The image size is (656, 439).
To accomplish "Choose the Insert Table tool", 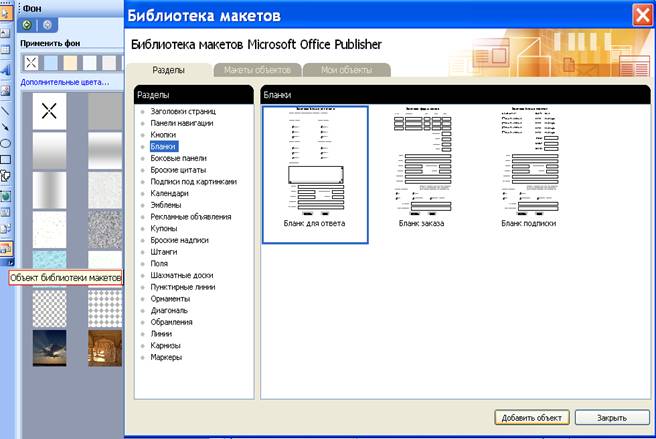I will coord(5,50).
